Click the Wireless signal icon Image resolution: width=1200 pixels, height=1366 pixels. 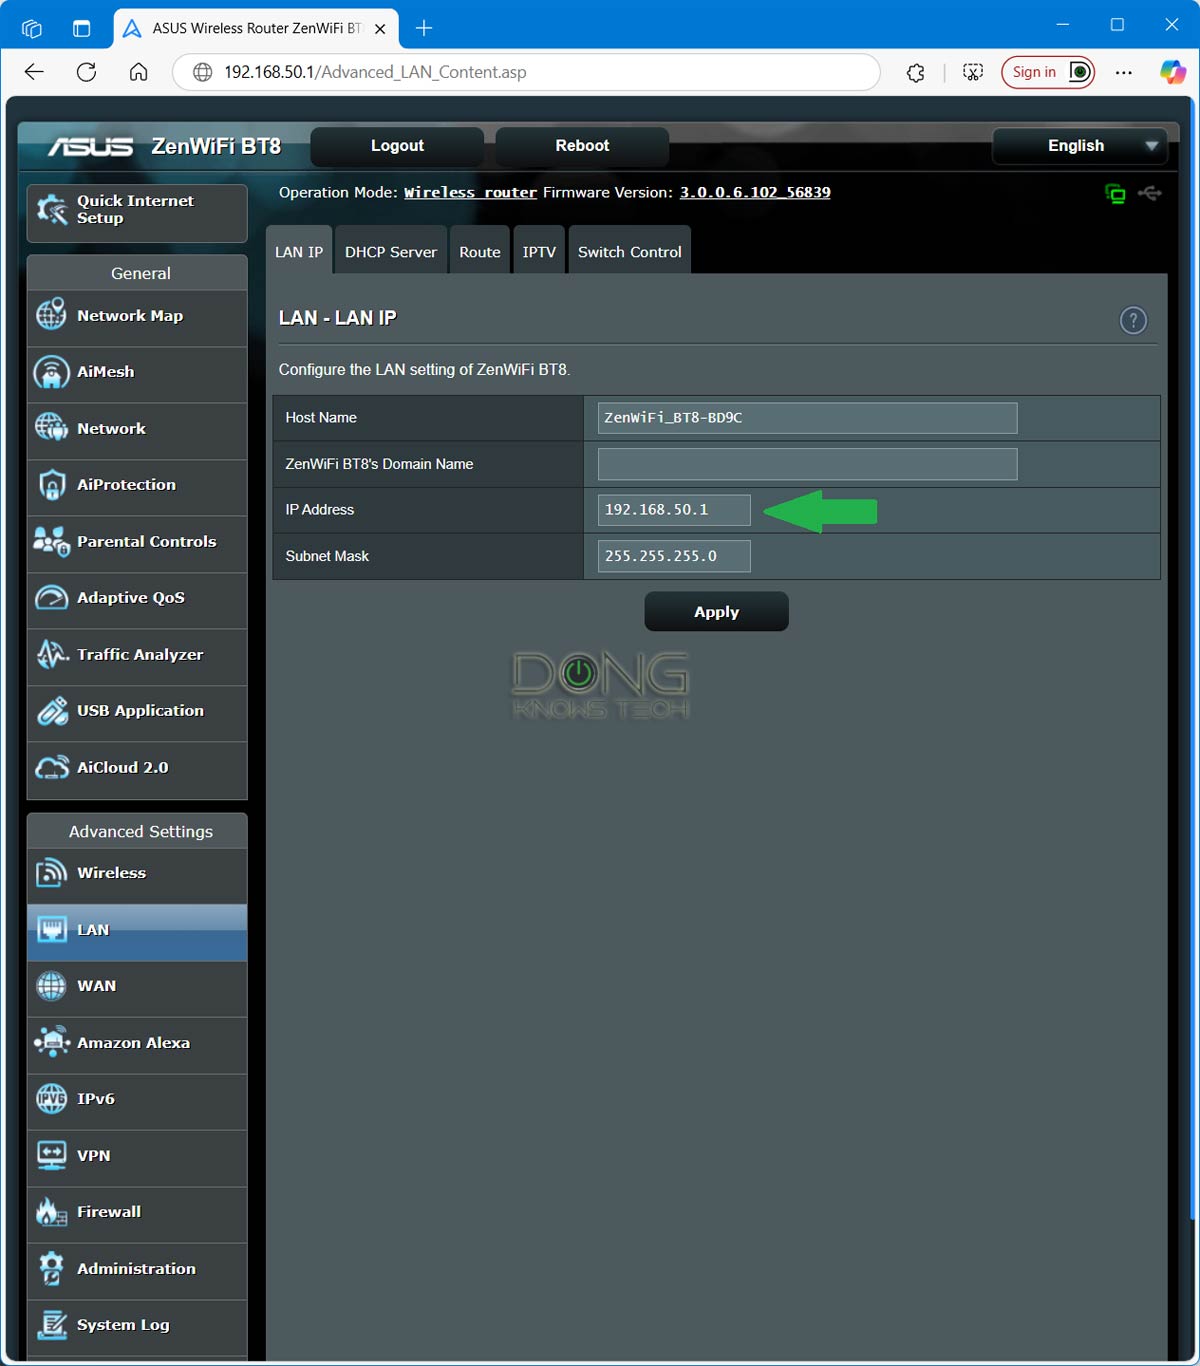point(51,873)
